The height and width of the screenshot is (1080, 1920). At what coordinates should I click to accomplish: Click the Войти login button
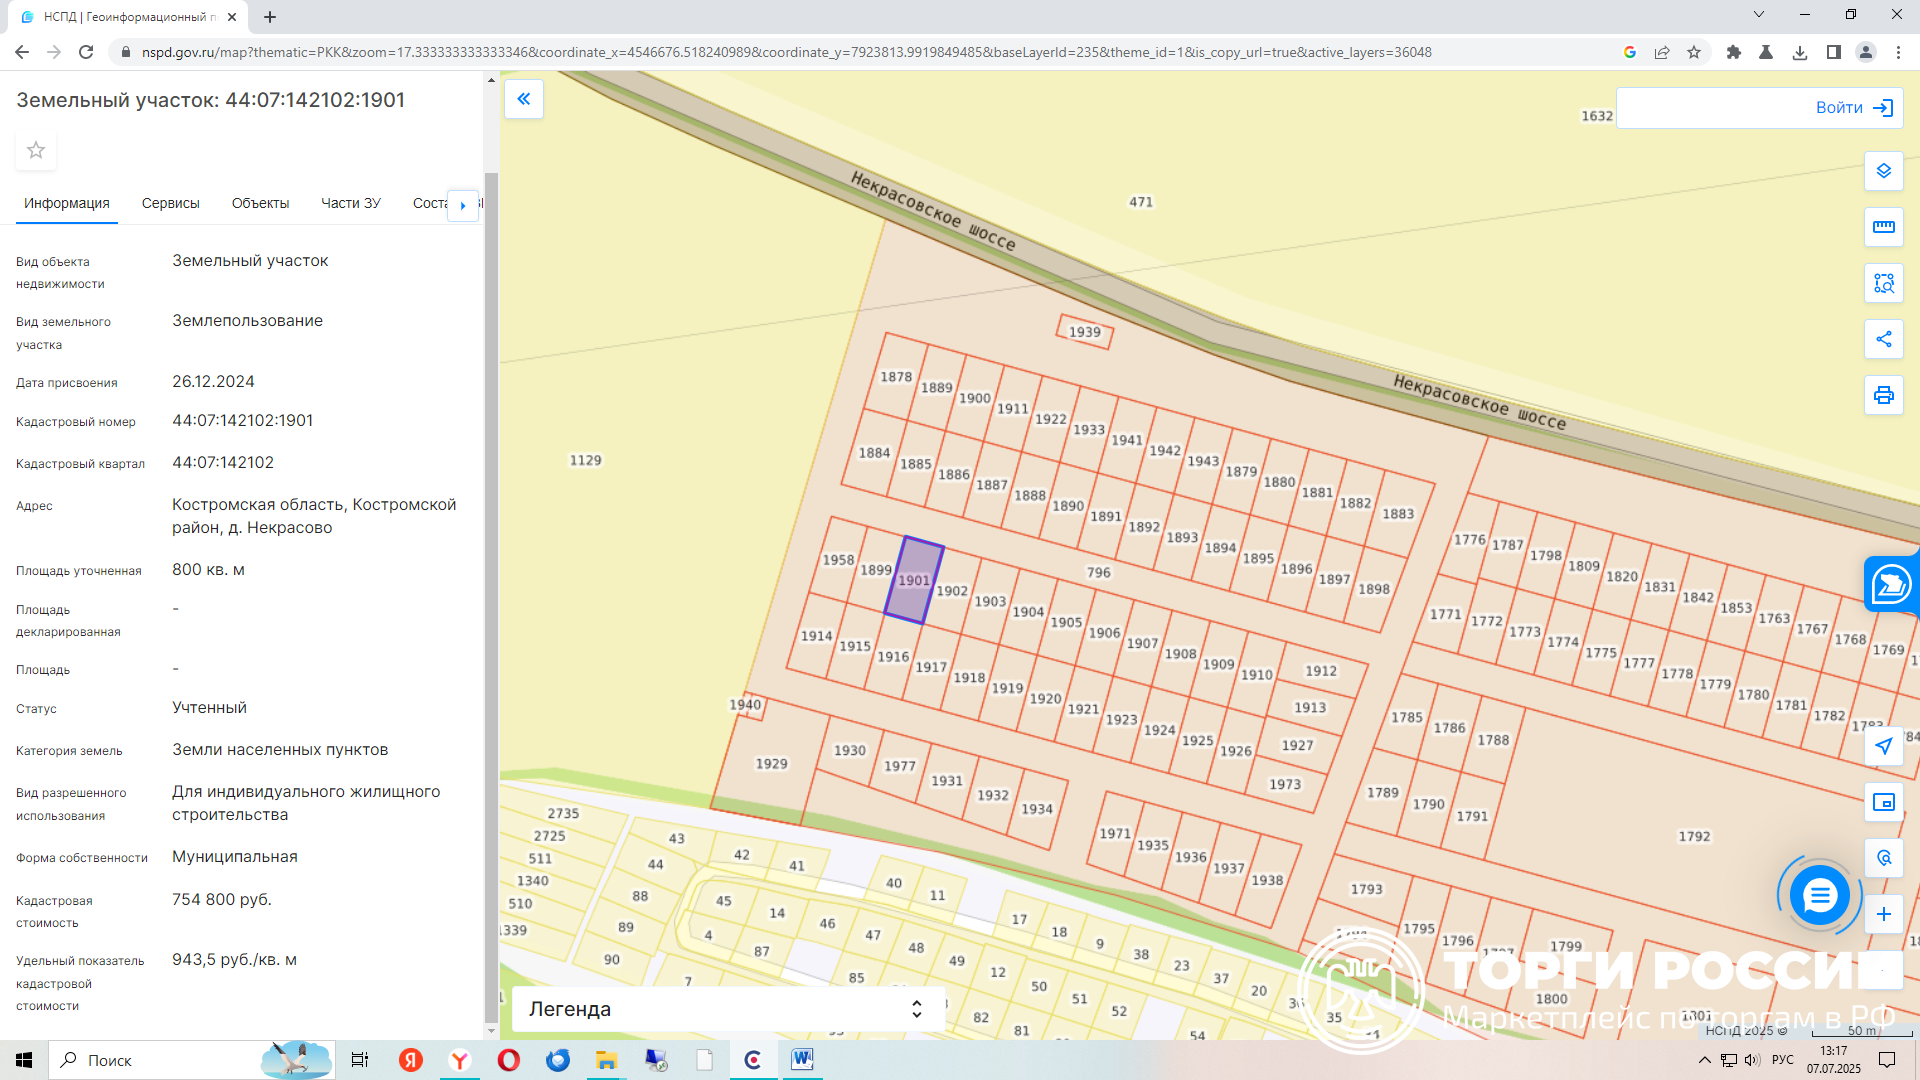tap(1852, 108)
